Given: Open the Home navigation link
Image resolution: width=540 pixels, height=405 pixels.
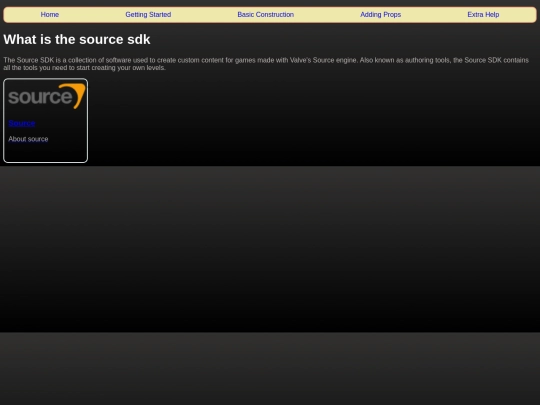Looking at the screenshot, I should pyautogui.click(x=50, y=14).
